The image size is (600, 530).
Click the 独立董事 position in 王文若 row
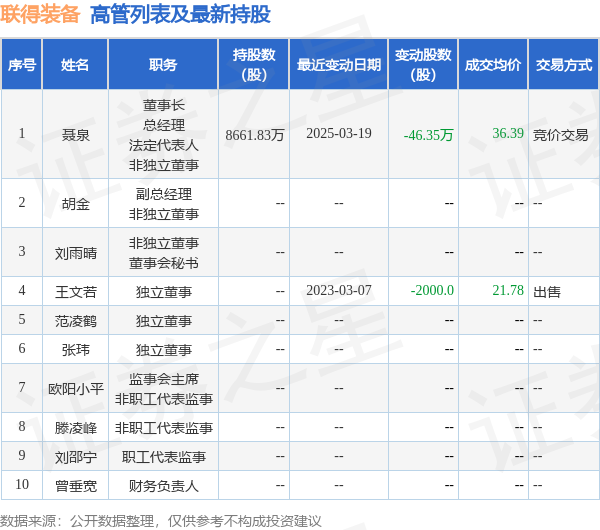[164, 292]
